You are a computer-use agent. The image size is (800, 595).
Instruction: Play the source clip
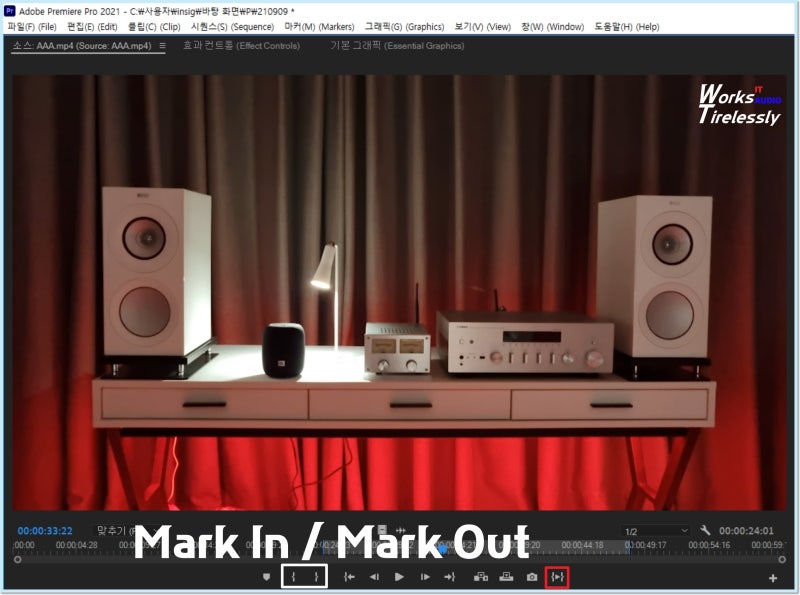[x=399, y=577]
